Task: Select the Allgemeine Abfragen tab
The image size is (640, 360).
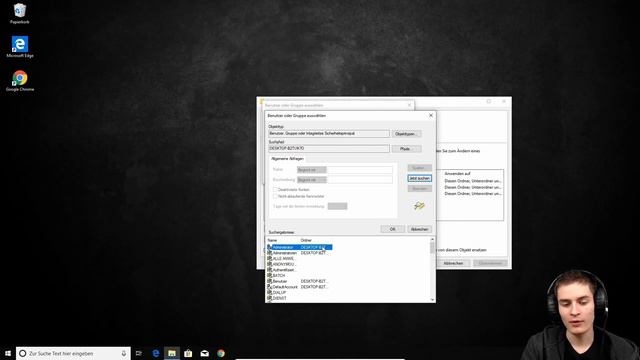Action: pos(287,159)
